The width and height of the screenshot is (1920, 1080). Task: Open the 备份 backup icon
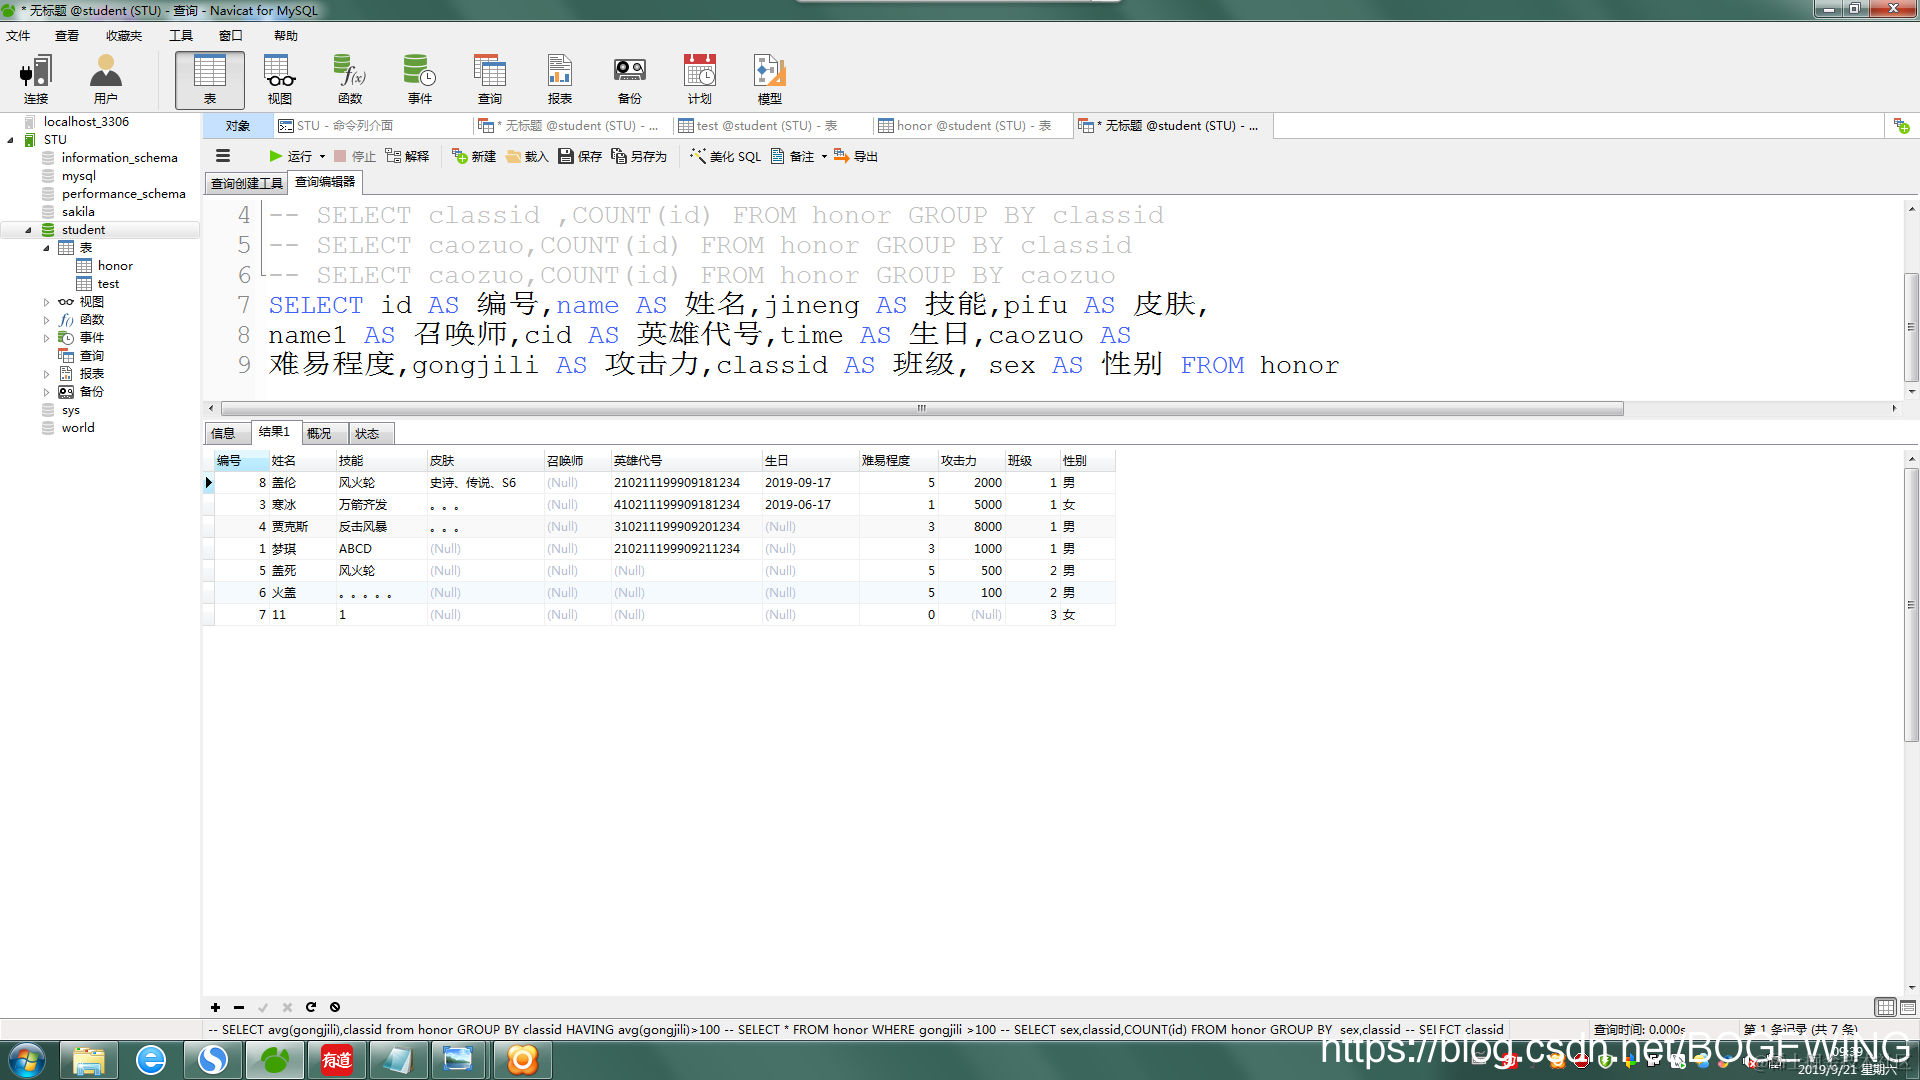(630, 79)
